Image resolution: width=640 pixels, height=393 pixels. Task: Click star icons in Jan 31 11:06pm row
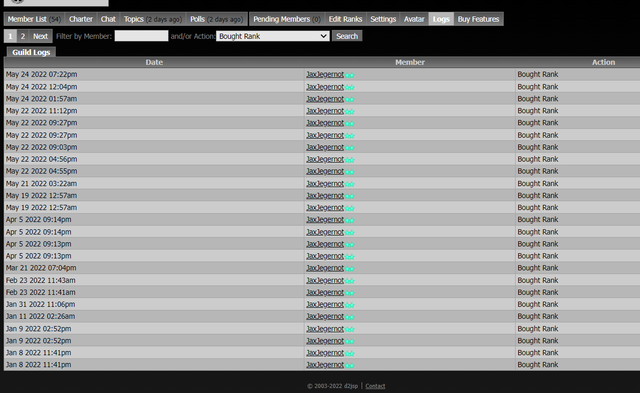(x=349, y=305)
